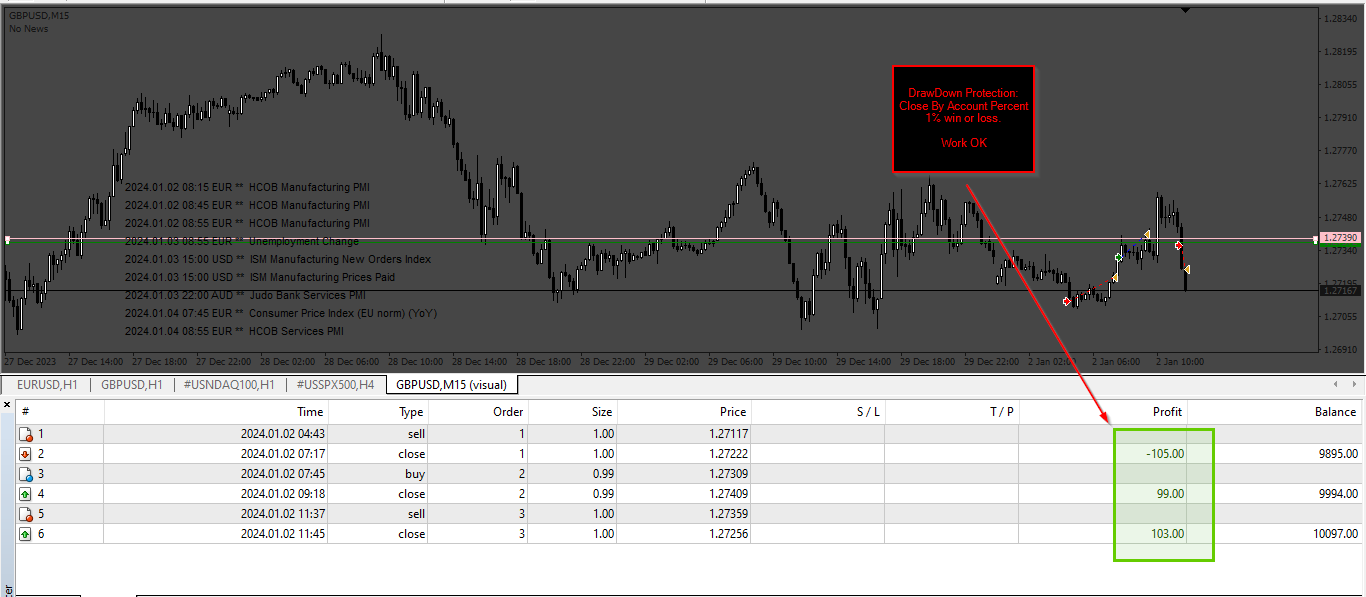The height and width of the screenshot is (597, 1366).
Task: Click the first sell entry arrow on chart
Action: [x=1067, y=302]
